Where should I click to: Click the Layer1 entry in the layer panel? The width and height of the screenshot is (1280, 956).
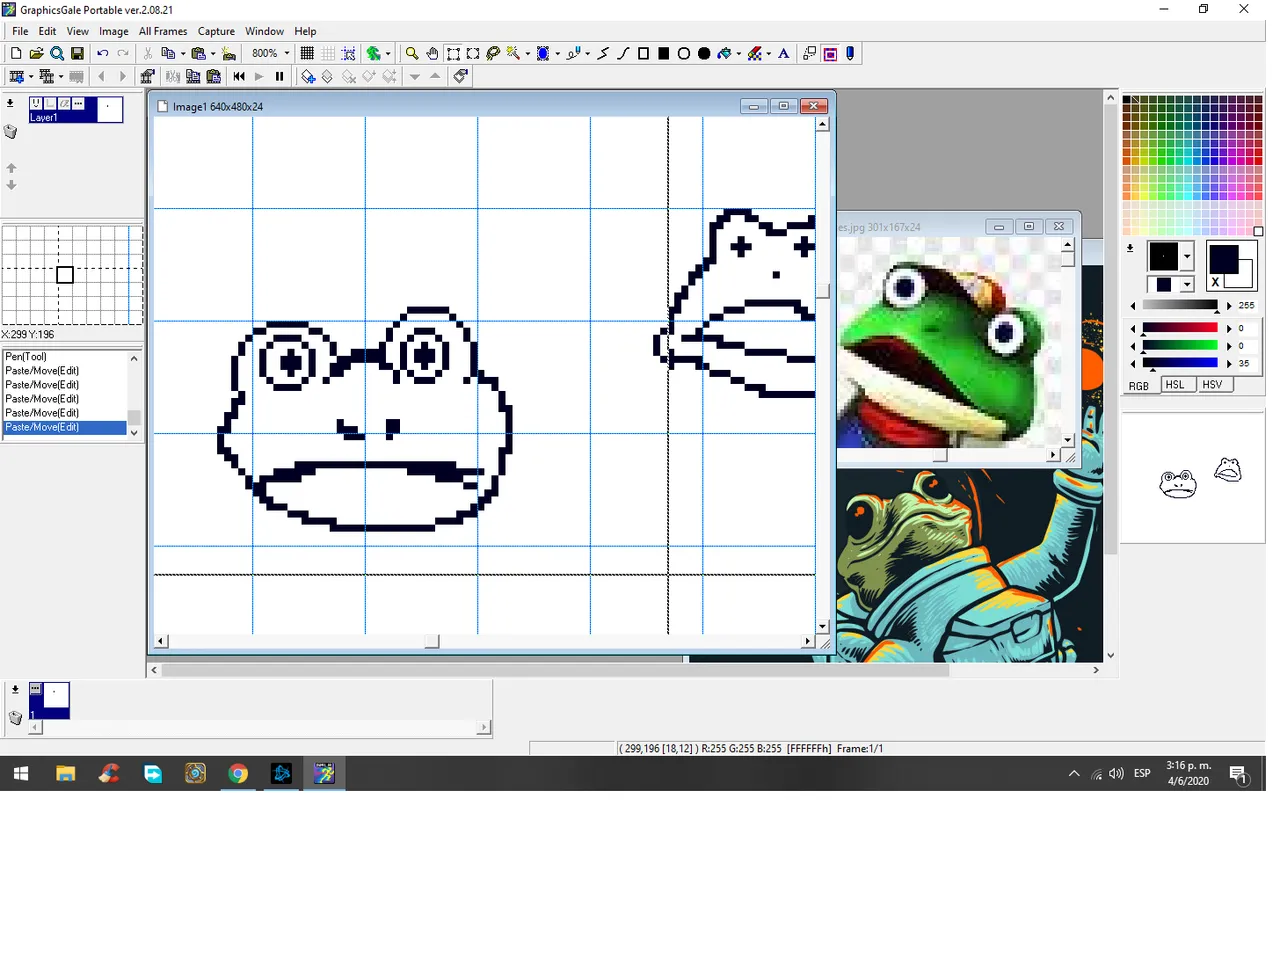(x=75, y=110)
